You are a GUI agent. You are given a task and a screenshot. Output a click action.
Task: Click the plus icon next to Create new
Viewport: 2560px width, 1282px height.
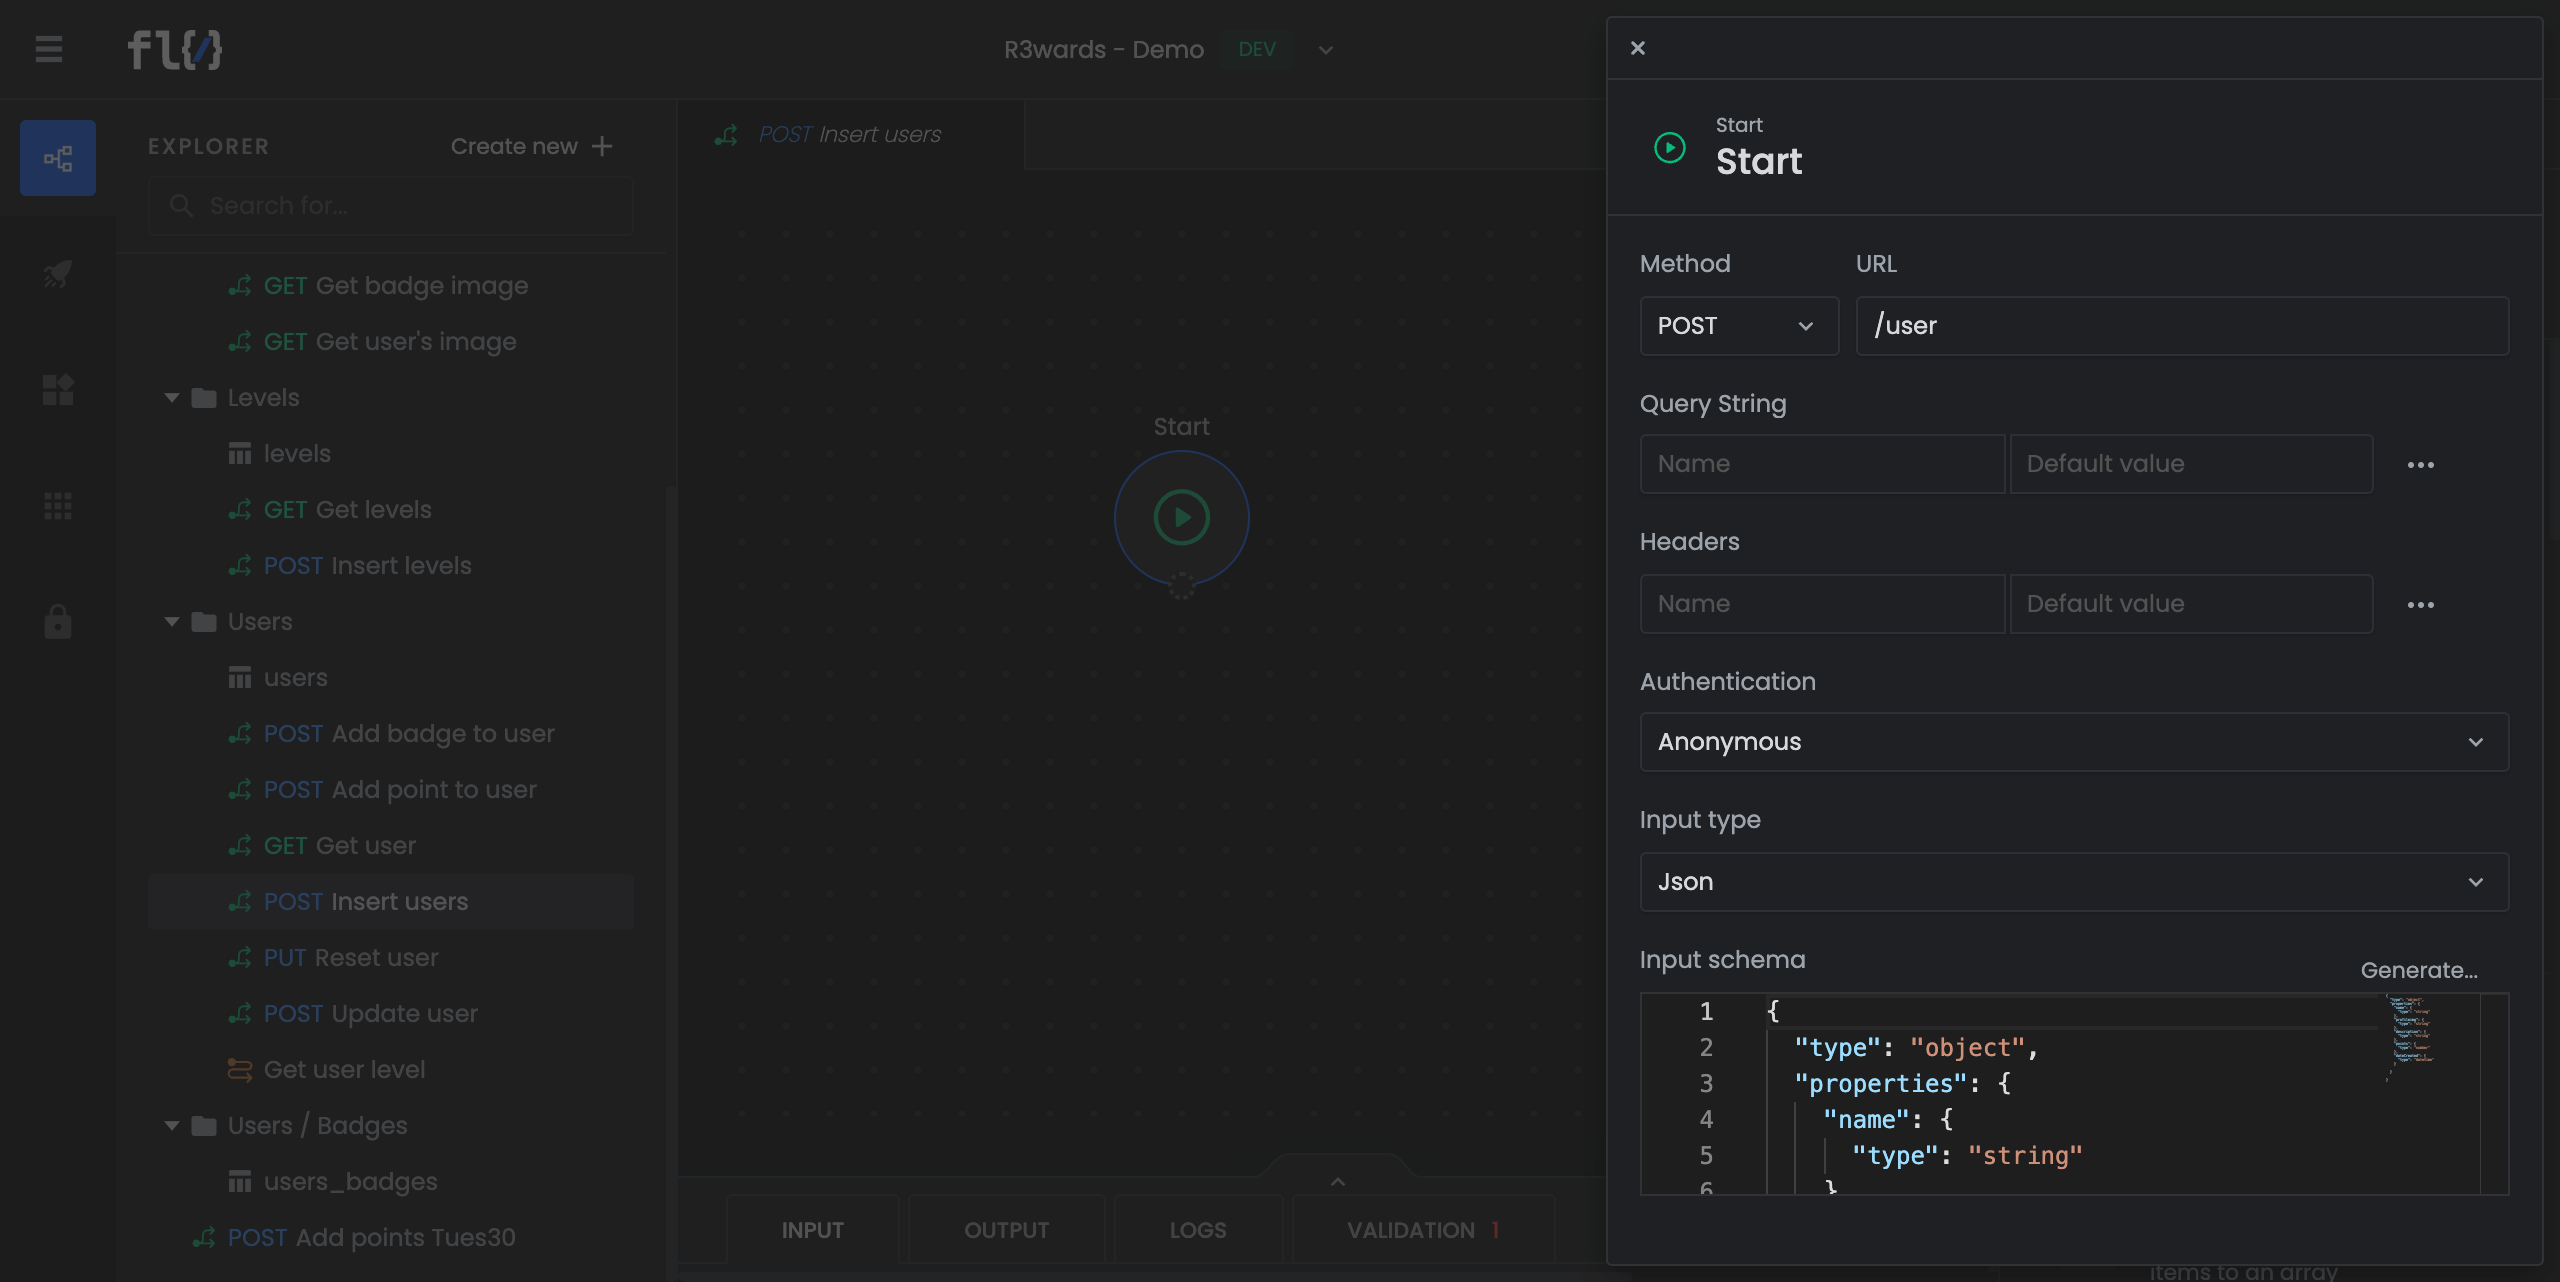(602, 146)
